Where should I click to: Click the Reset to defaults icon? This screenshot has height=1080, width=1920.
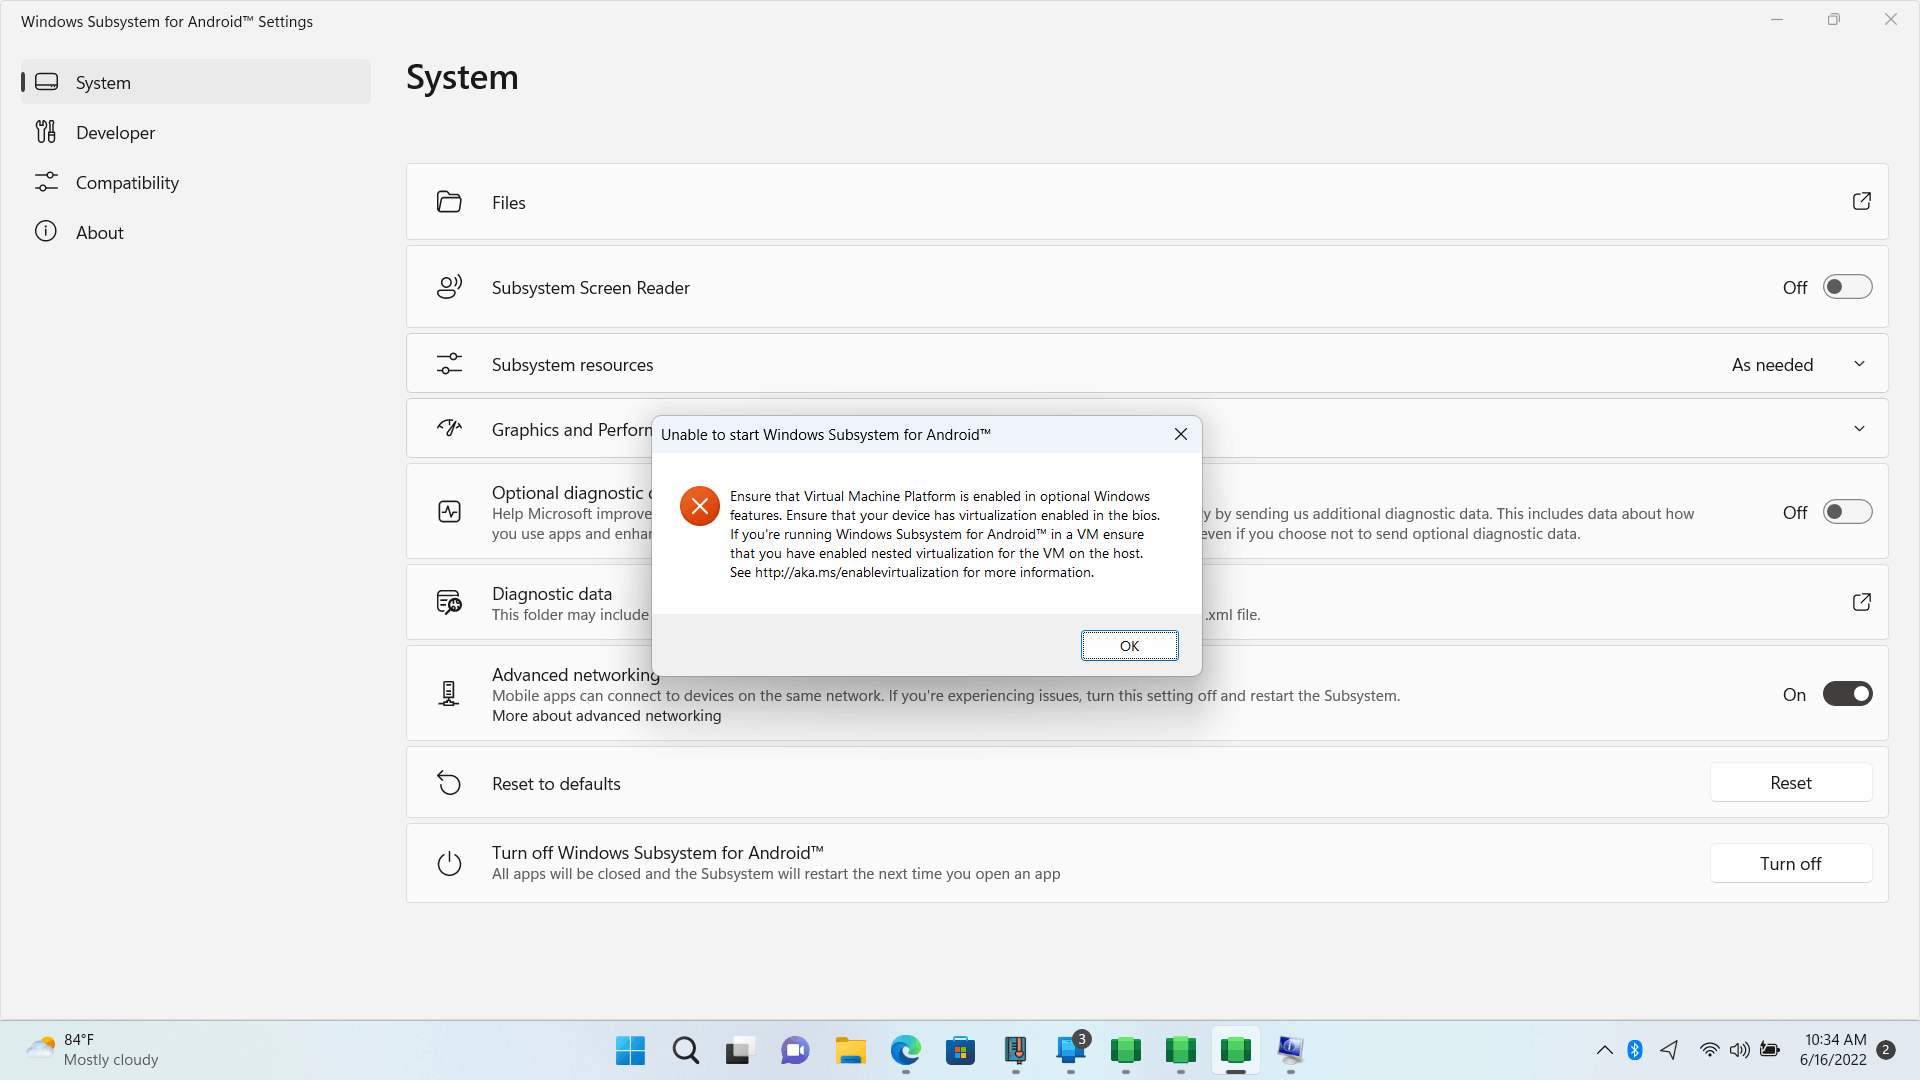(448, 782)
